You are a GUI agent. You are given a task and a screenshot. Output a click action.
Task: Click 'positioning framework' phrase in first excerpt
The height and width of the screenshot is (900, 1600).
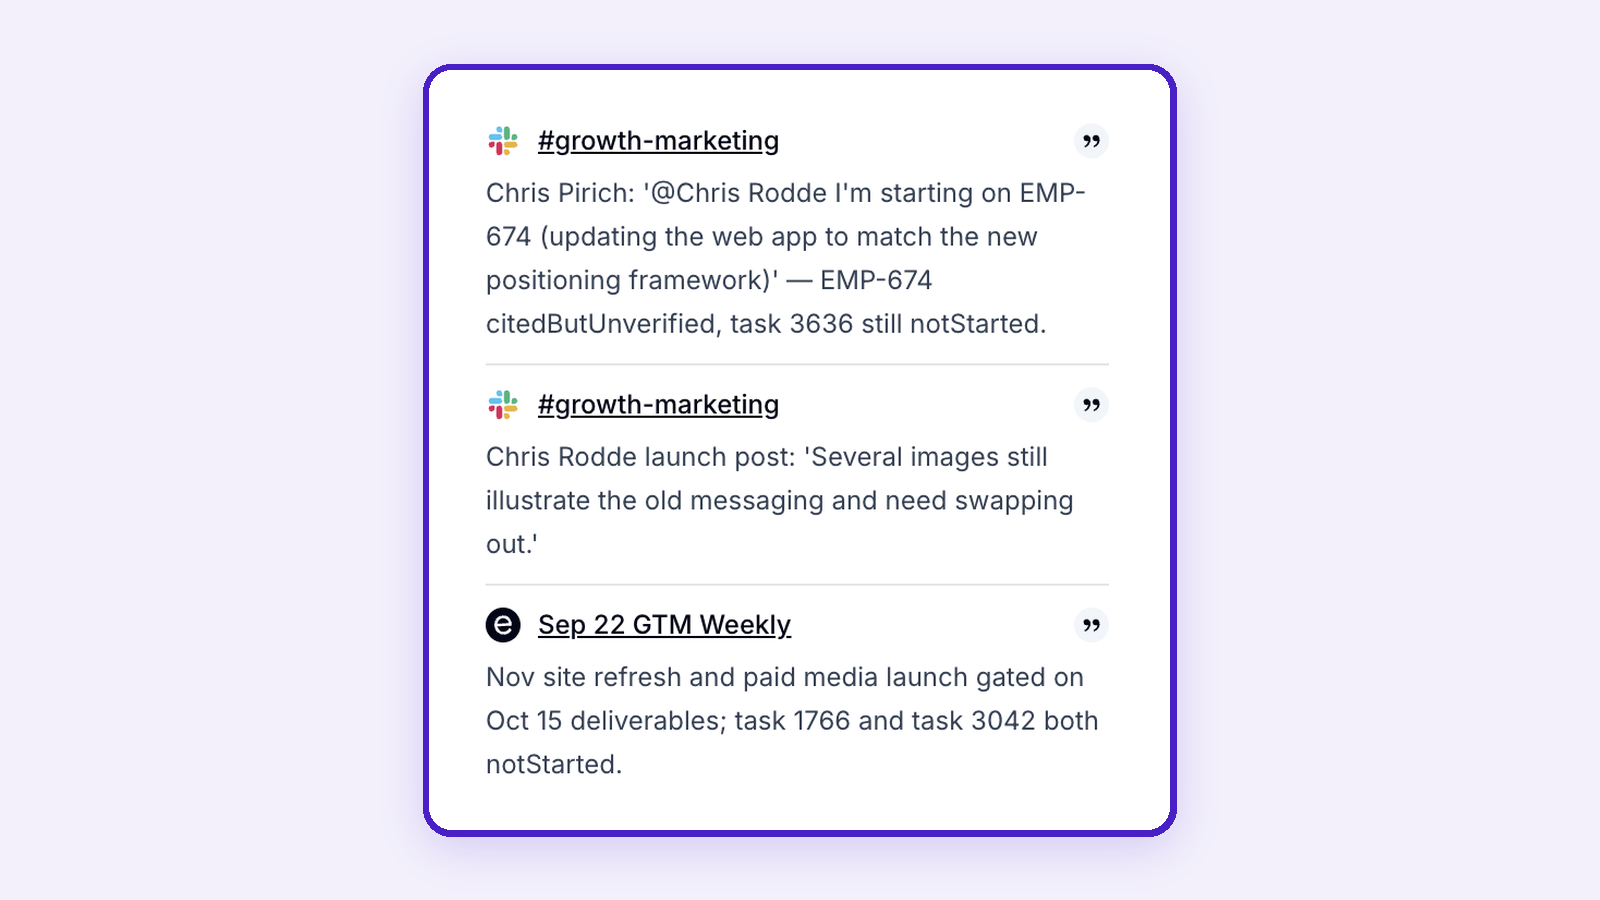point(627,281)
